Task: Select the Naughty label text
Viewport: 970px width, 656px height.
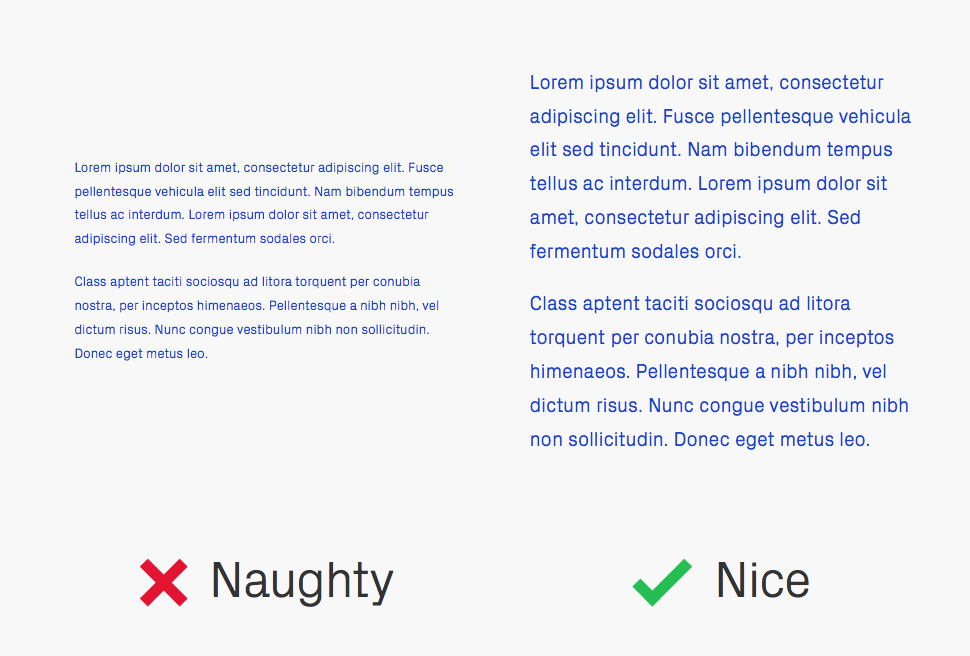Action: pos(302,581)
